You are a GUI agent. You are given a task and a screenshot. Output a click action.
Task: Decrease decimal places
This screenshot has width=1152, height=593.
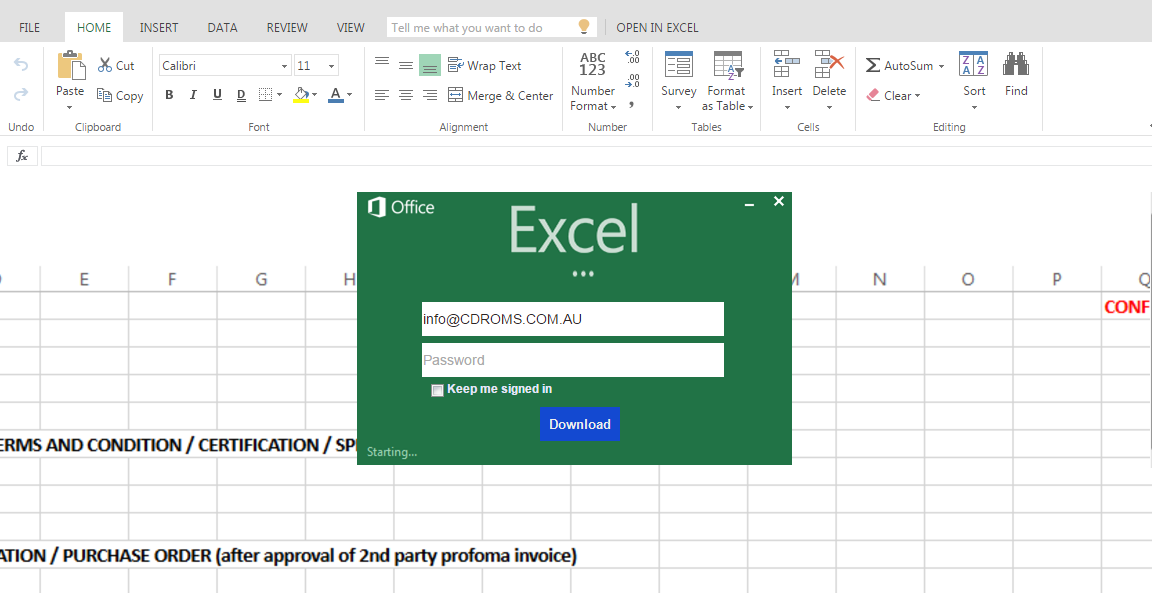(632, 80)
